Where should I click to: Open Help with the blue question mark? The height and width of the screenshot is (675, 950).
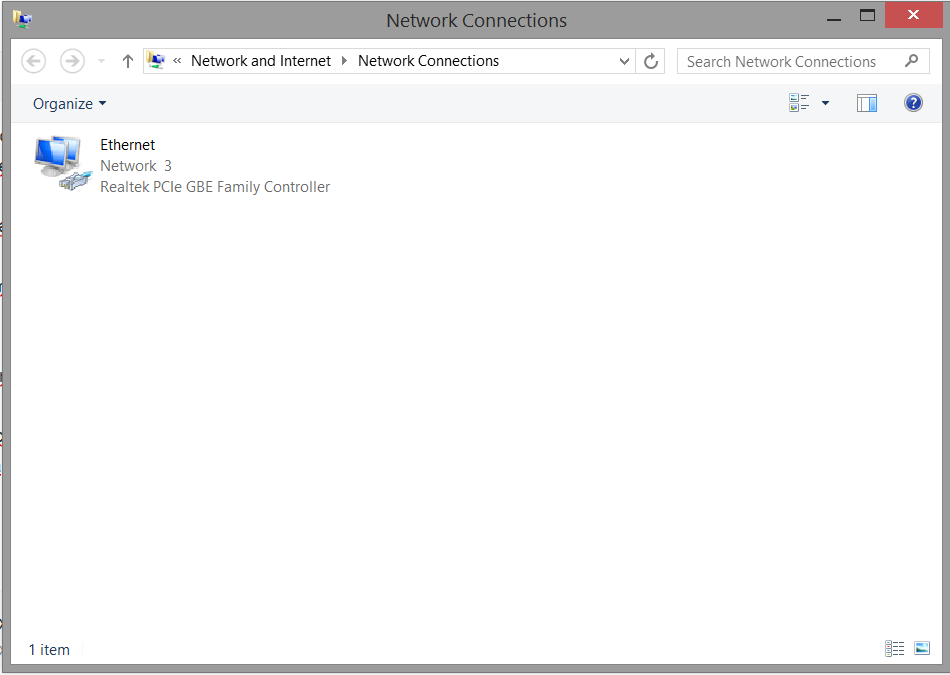(x=913, y=103)
